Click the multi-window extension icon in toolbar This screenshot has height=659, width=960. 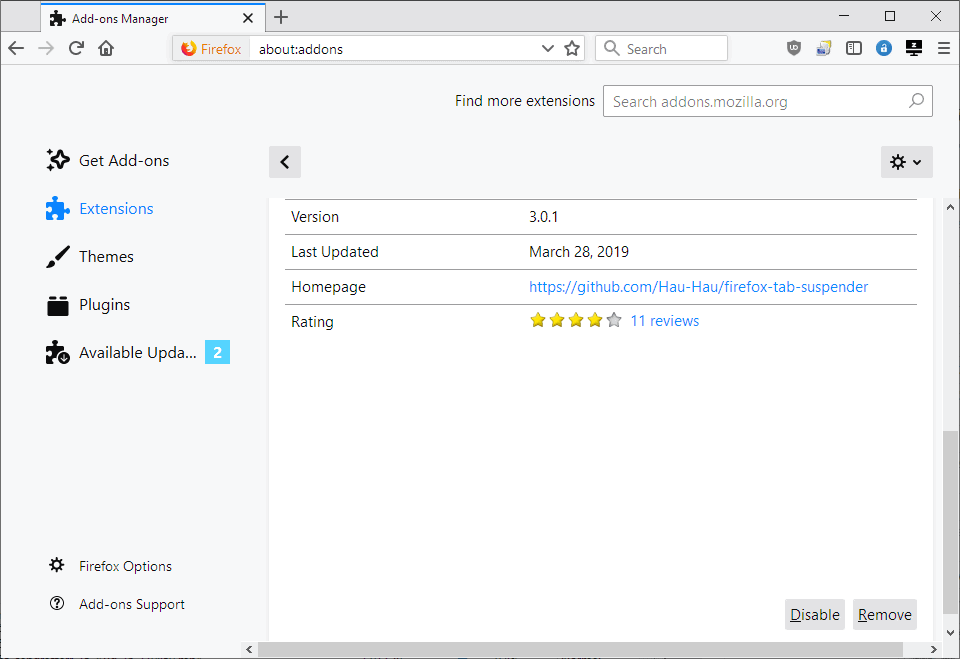tap(823, 48)
